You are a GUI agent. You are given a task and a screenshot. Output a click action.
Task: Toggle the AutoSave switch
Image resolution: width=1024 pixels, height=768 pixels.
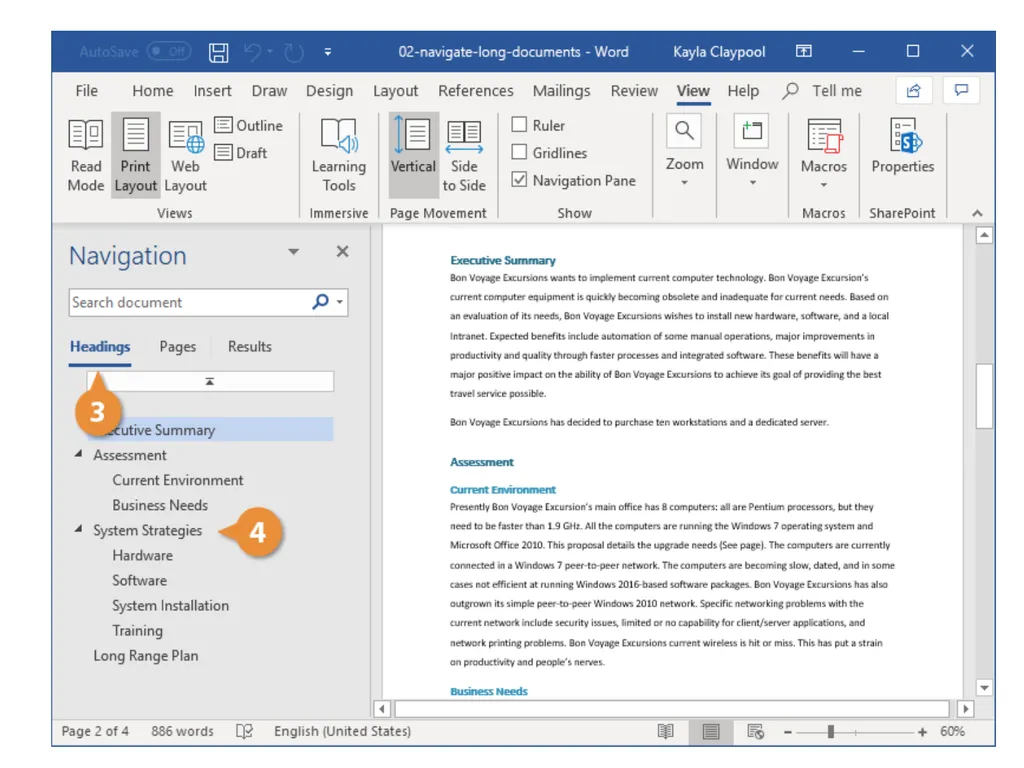tap(168, 51)
